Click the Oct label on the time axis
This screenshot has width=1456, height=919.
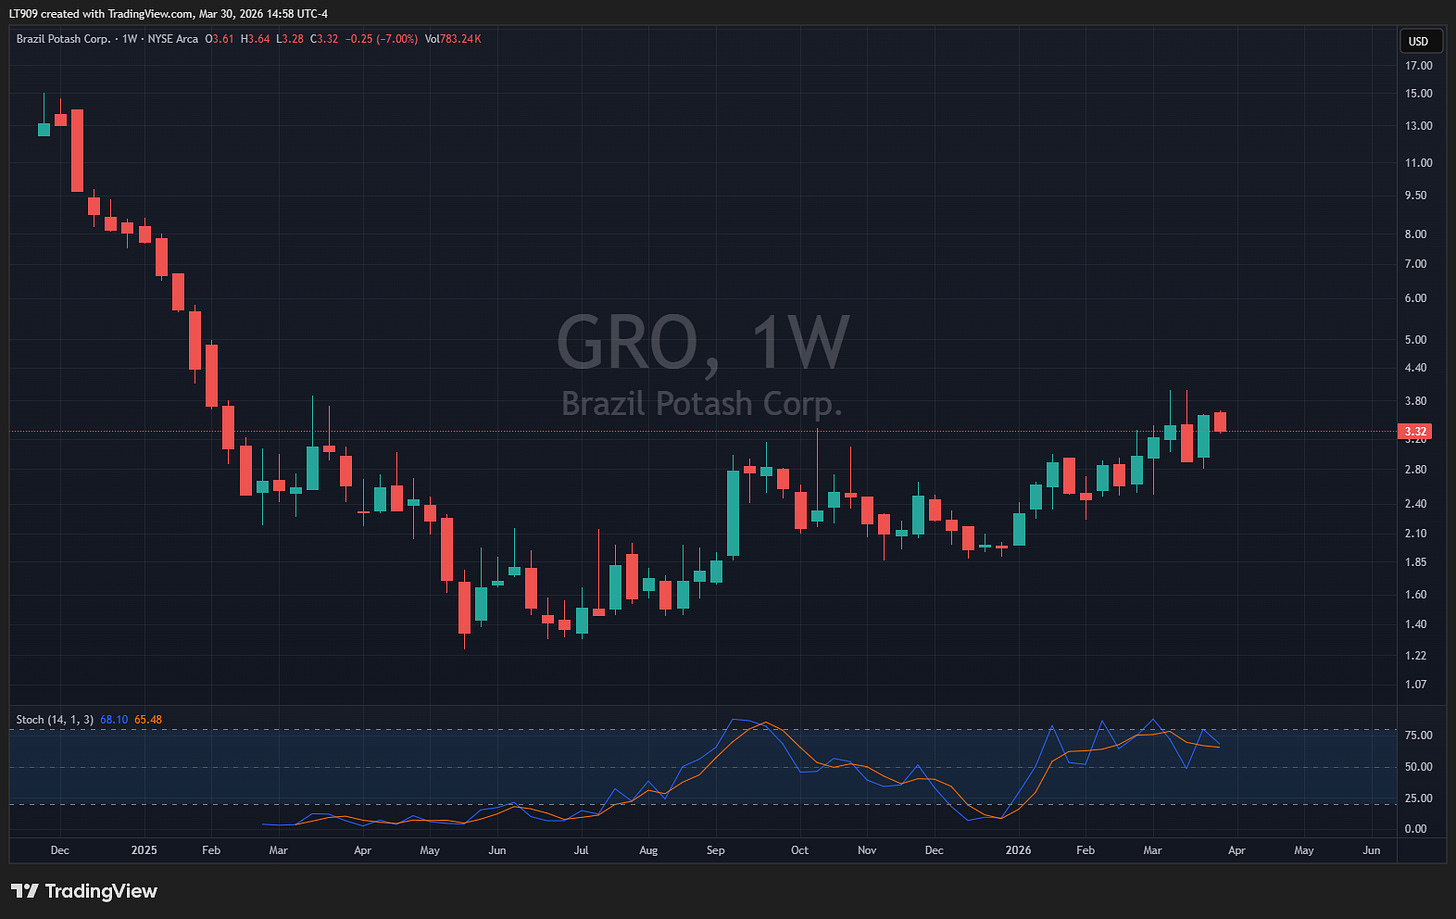click(x=799, y=851)
